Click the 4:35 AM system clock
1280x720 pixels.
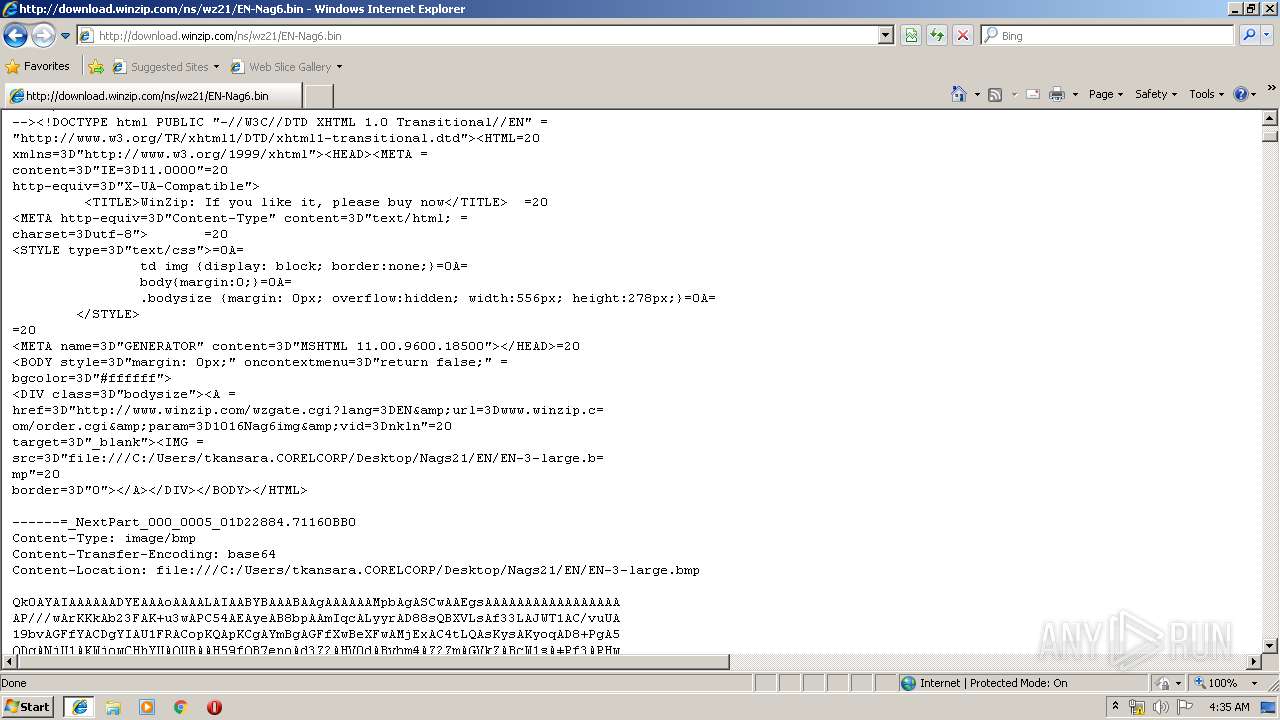pos(1229,707)
